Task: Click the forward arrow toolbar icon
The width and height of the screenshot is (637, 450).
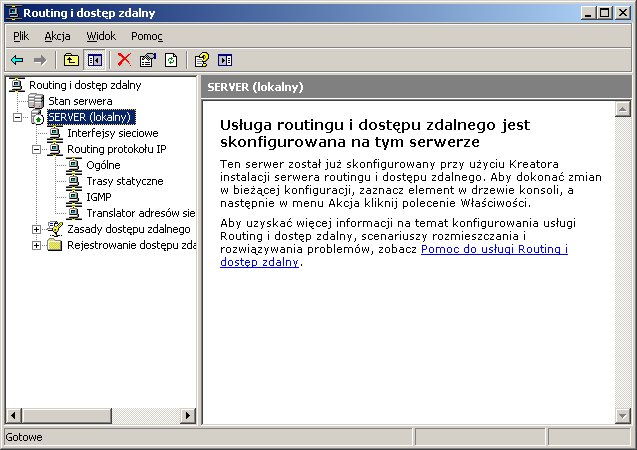Action: tap(40, 60)
